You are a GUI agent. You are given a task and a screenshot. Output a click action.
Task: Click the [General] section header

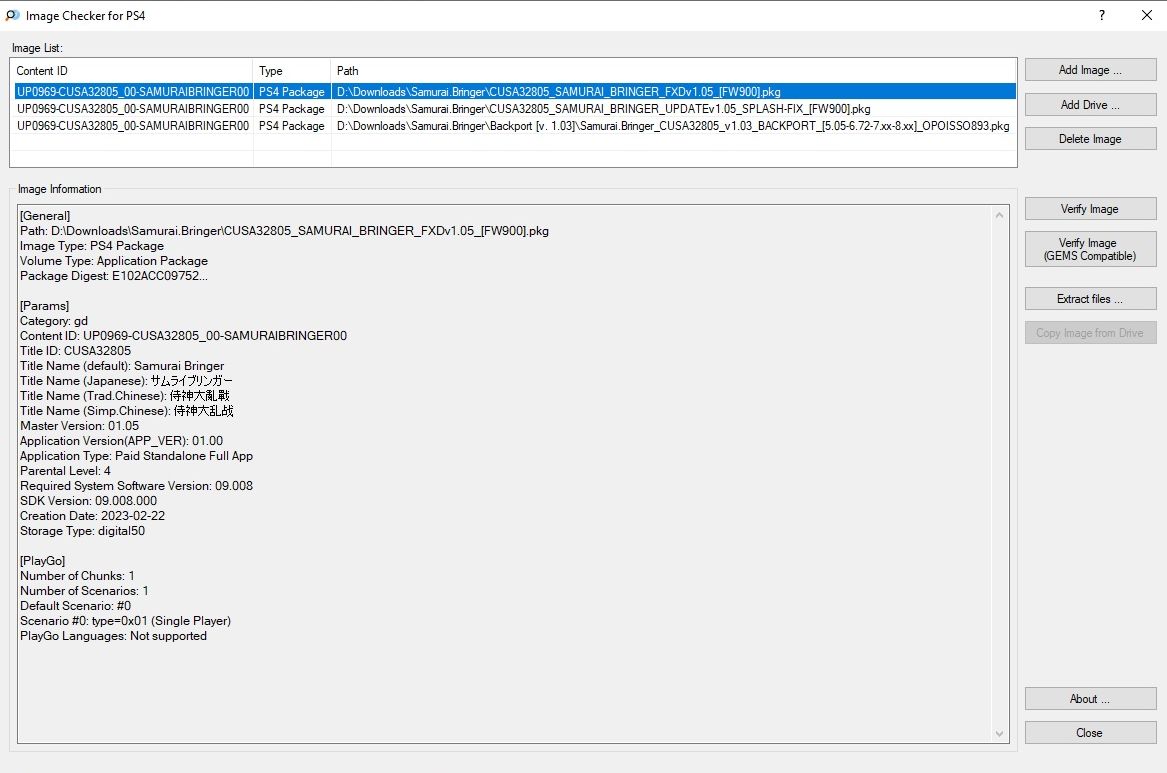coord(45,216)
